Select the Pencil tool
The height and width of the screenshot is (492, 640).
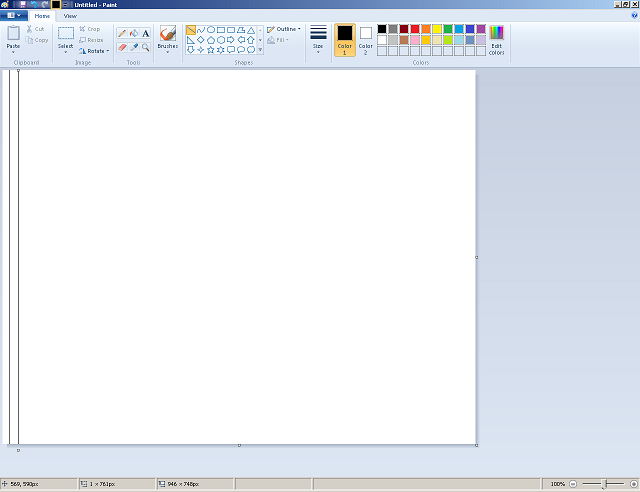[122, 33]
